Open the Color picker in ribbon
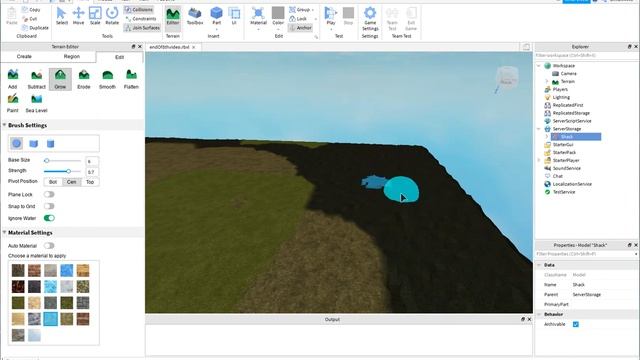The image size is (640, 360). point(278,18)
